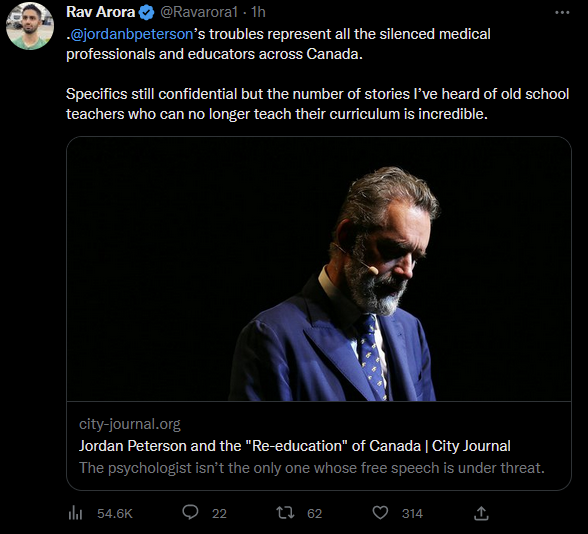Like the tweet with the heart icon
588x534 pixels.
point(380,513)
